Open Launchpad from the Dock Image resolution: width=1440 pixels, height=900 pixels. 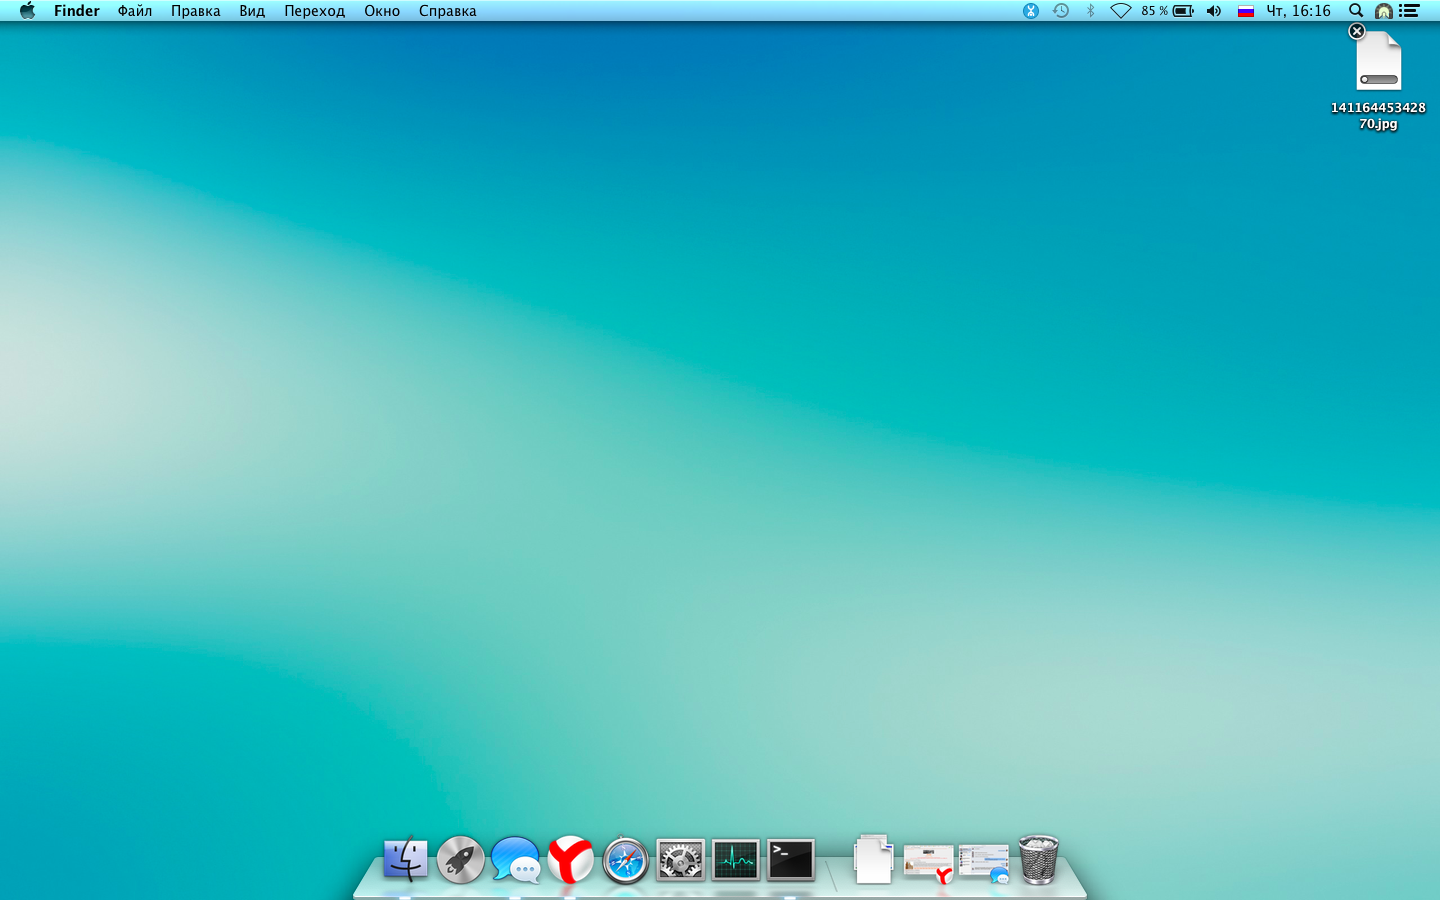point(460,860)
